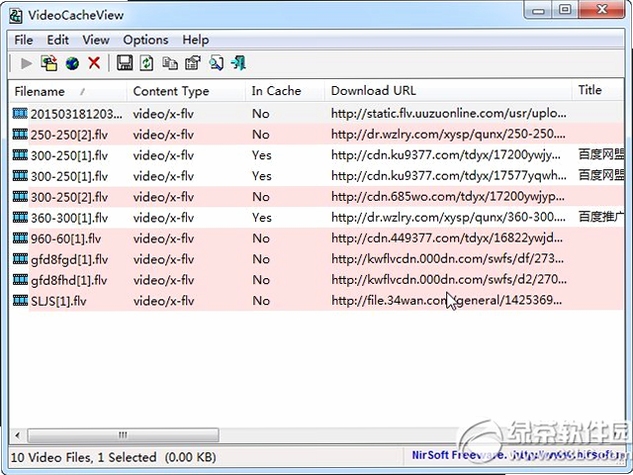Select the gfd8fgd[1].flv filename
The image size is (633, 475).
(x=69, y=260)
